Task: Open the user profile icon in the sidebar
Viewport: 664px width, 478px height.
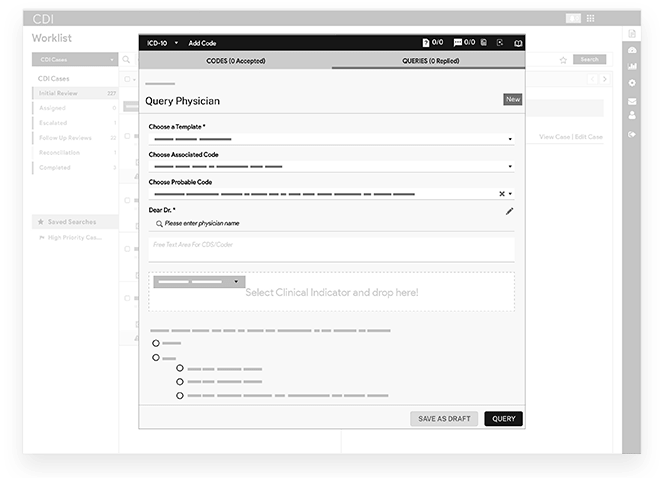Action: [632, 115]
